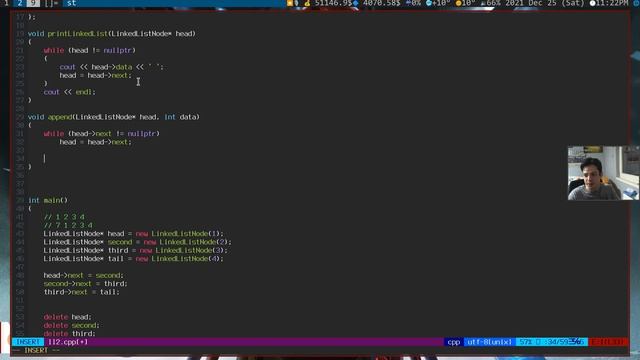This screenshot has height=360, width=640.
Task: Click the 66% status indicator
Action: point(491,3)
